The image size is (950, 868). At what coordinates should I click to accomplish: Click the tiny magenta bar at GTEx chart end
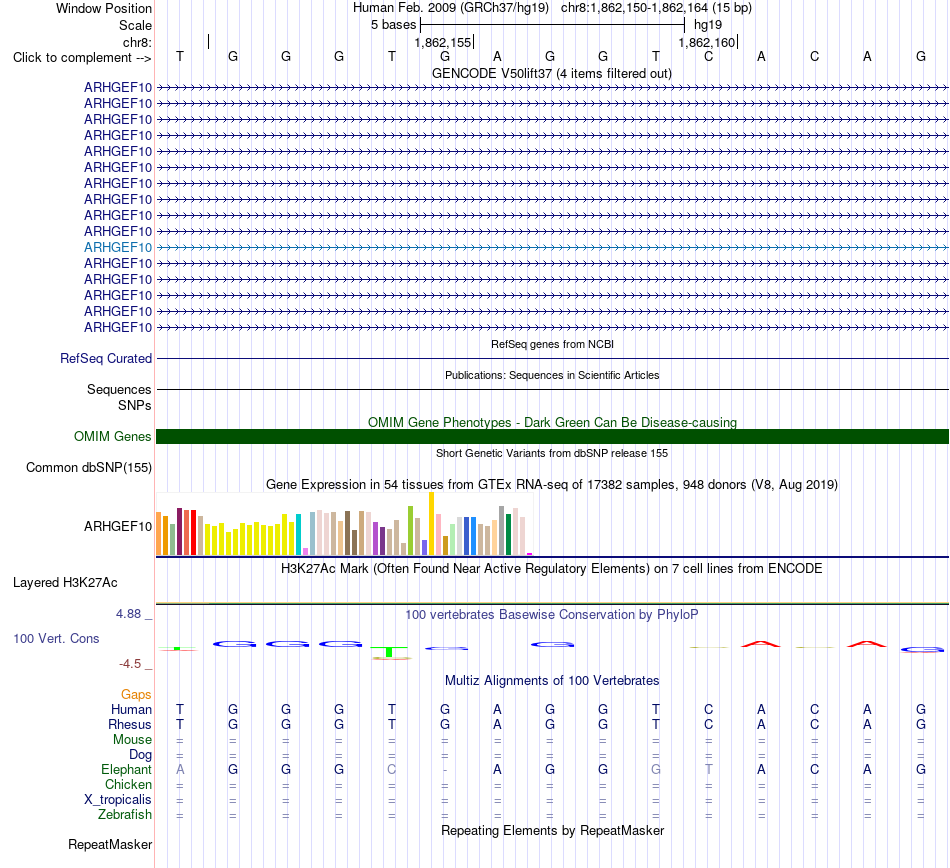click(x=530, y=554)
